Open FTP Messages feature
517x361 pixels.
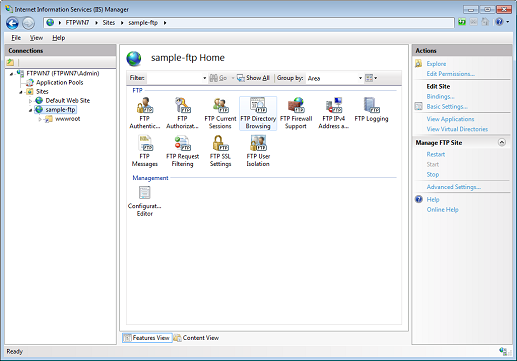[x=145, y=151]
